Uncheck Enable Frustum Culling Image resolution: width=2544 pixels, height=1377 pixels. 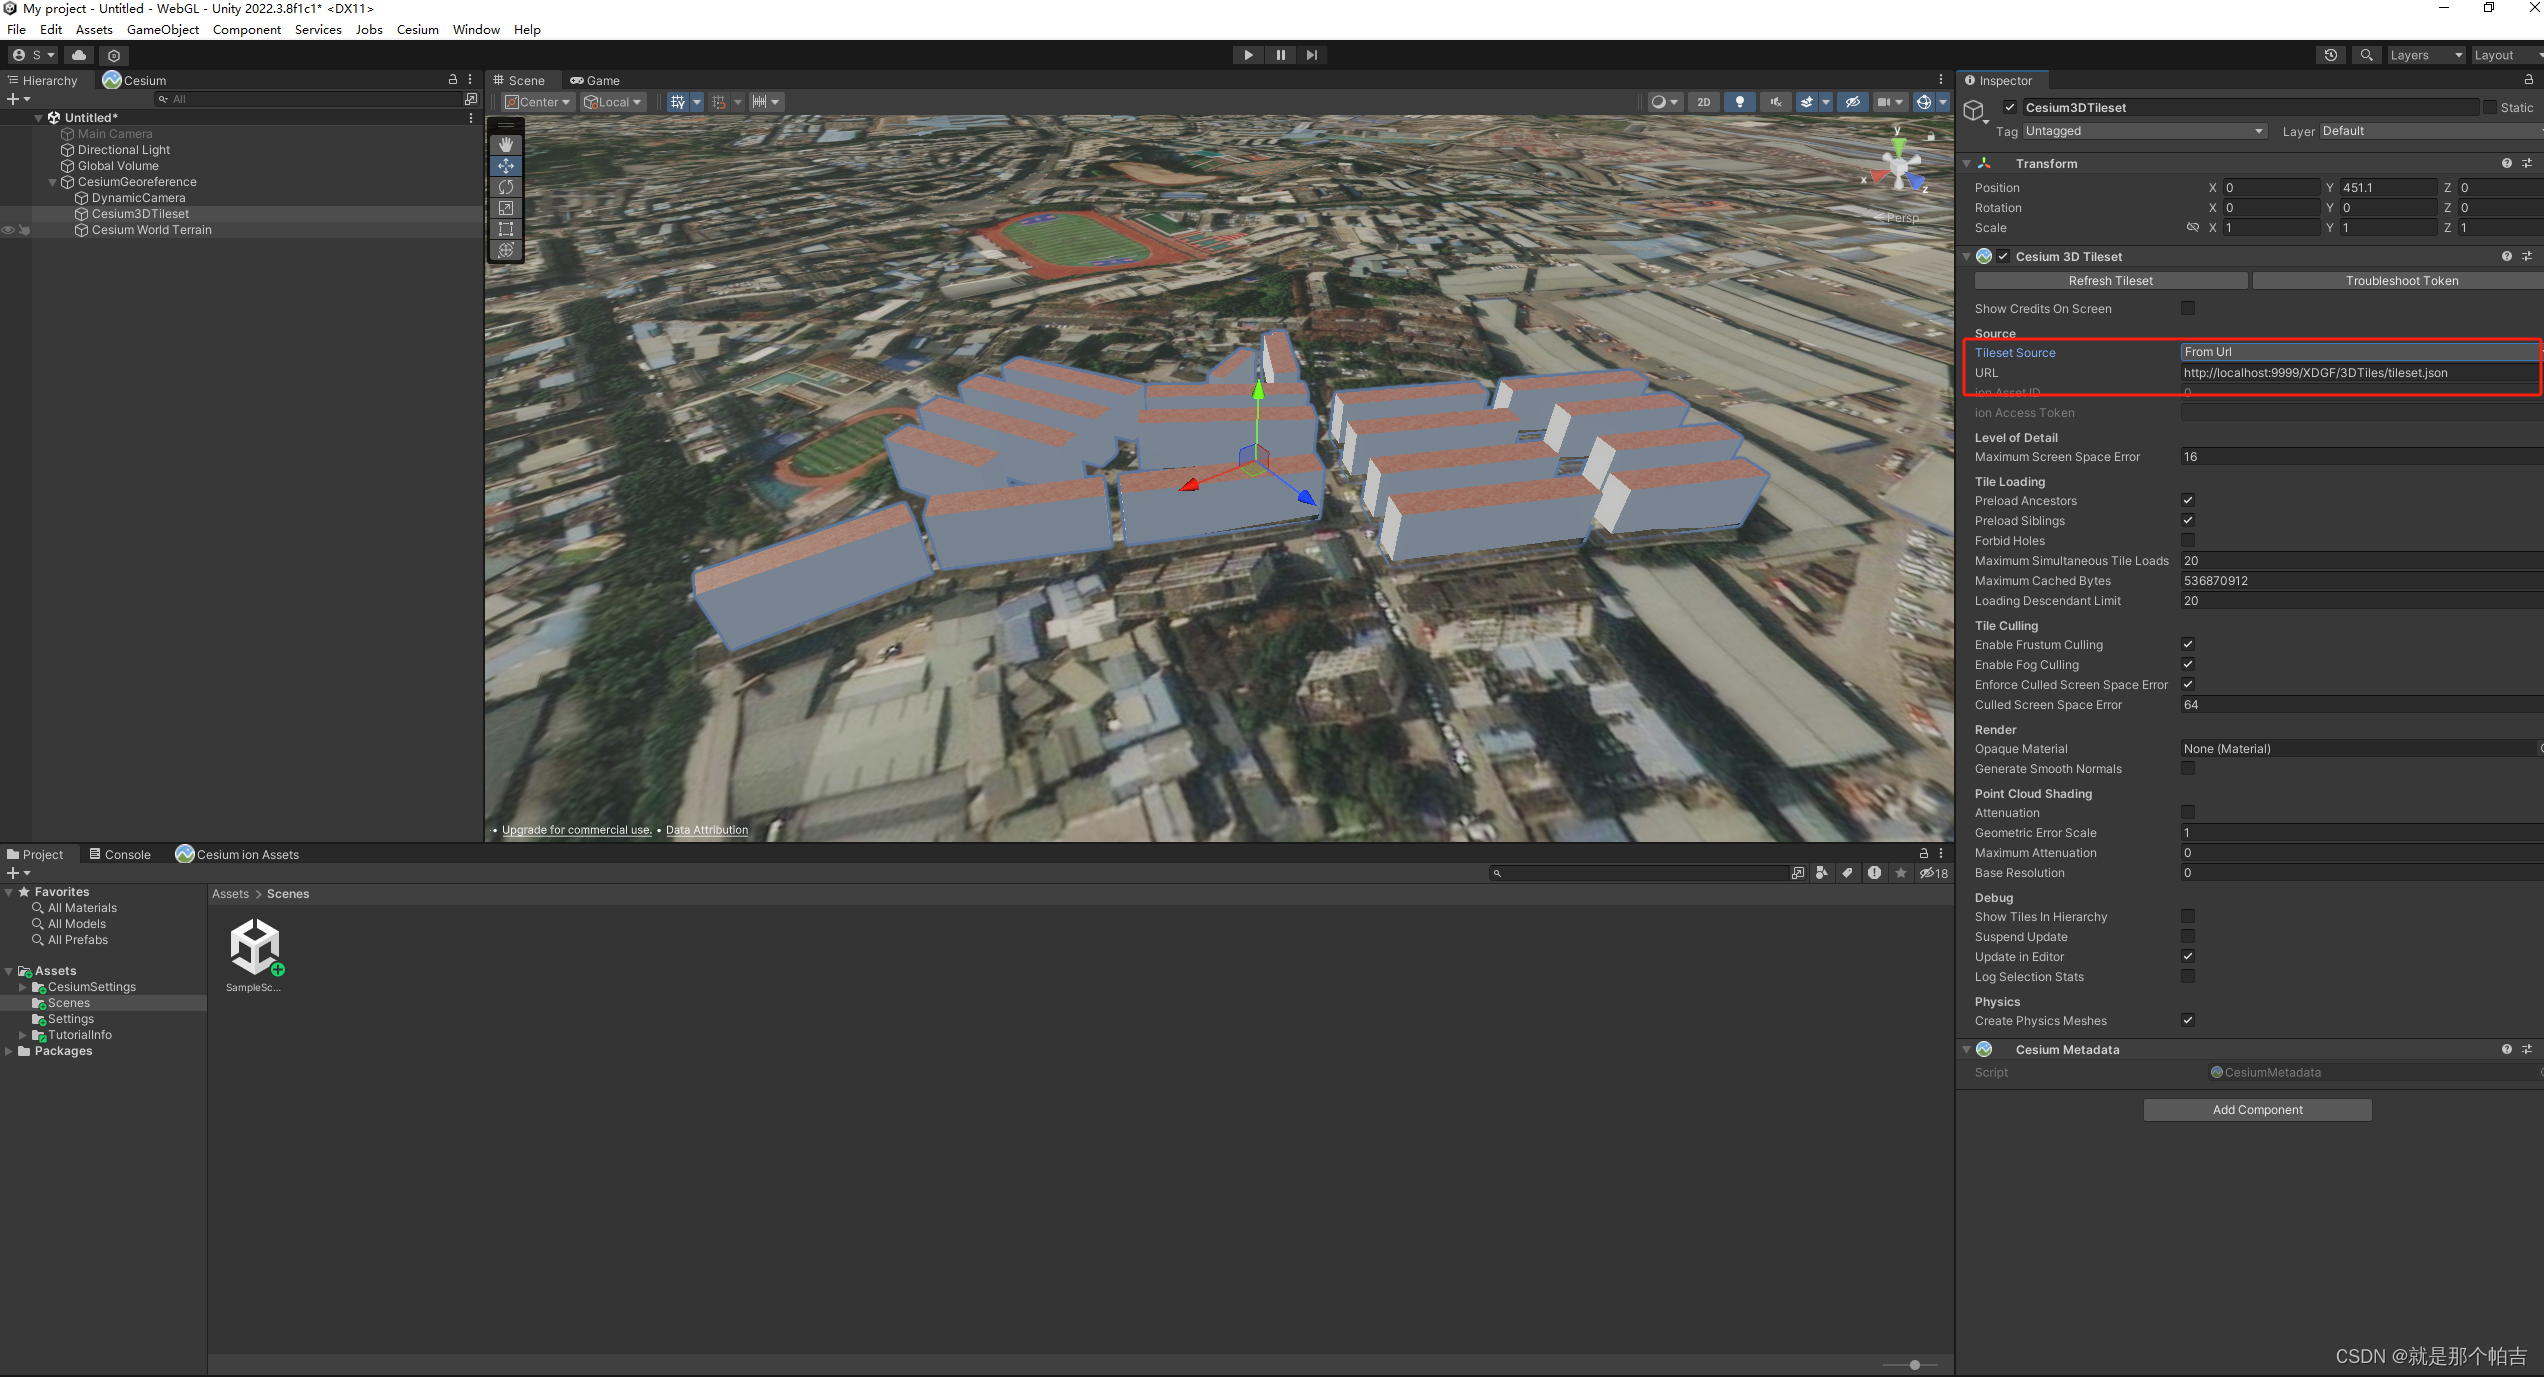pos(2188,644)
